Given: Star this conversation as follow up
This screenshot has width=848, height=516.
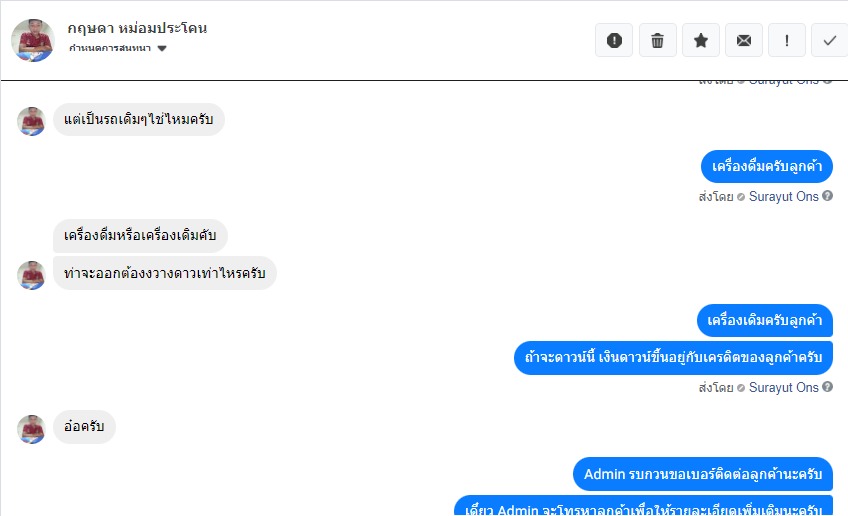Looking at the screenshot, I should (700, 40).
